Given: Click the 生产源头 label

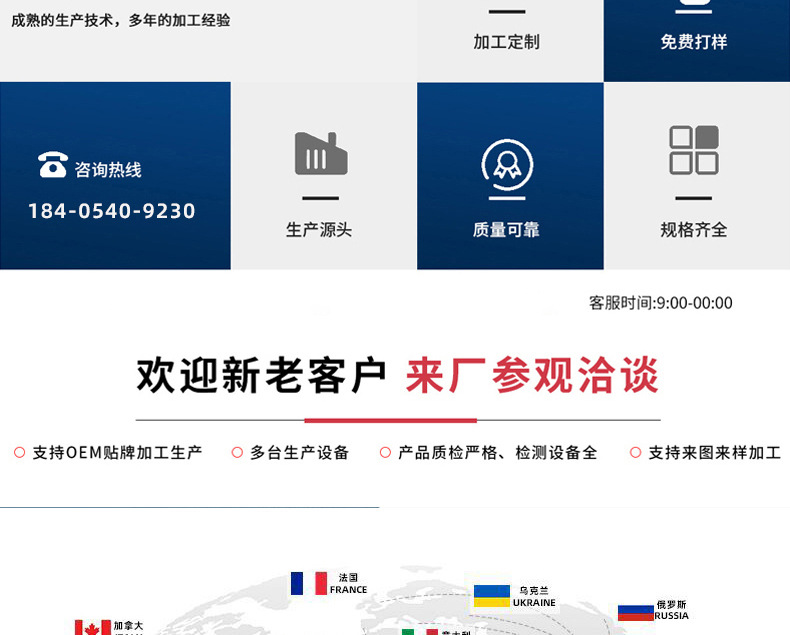Looking at the screenshot, I should click(319, 230).
